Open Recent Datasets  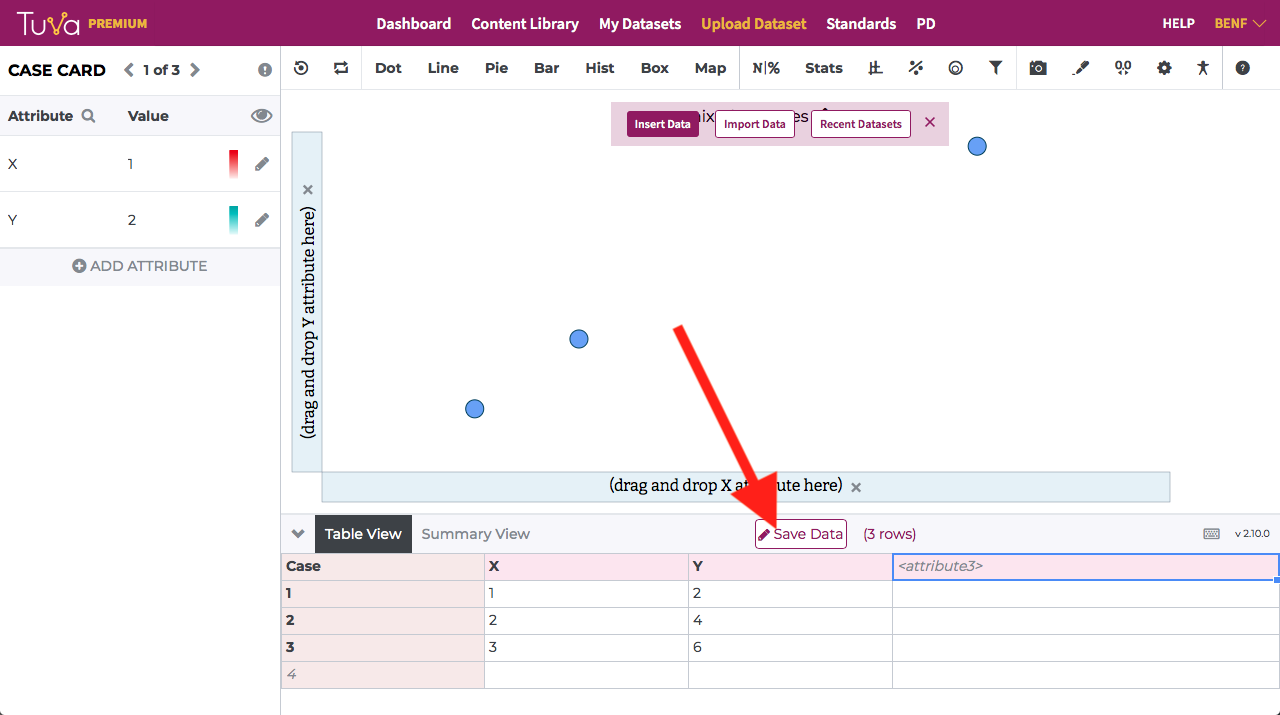pos(861,124)
